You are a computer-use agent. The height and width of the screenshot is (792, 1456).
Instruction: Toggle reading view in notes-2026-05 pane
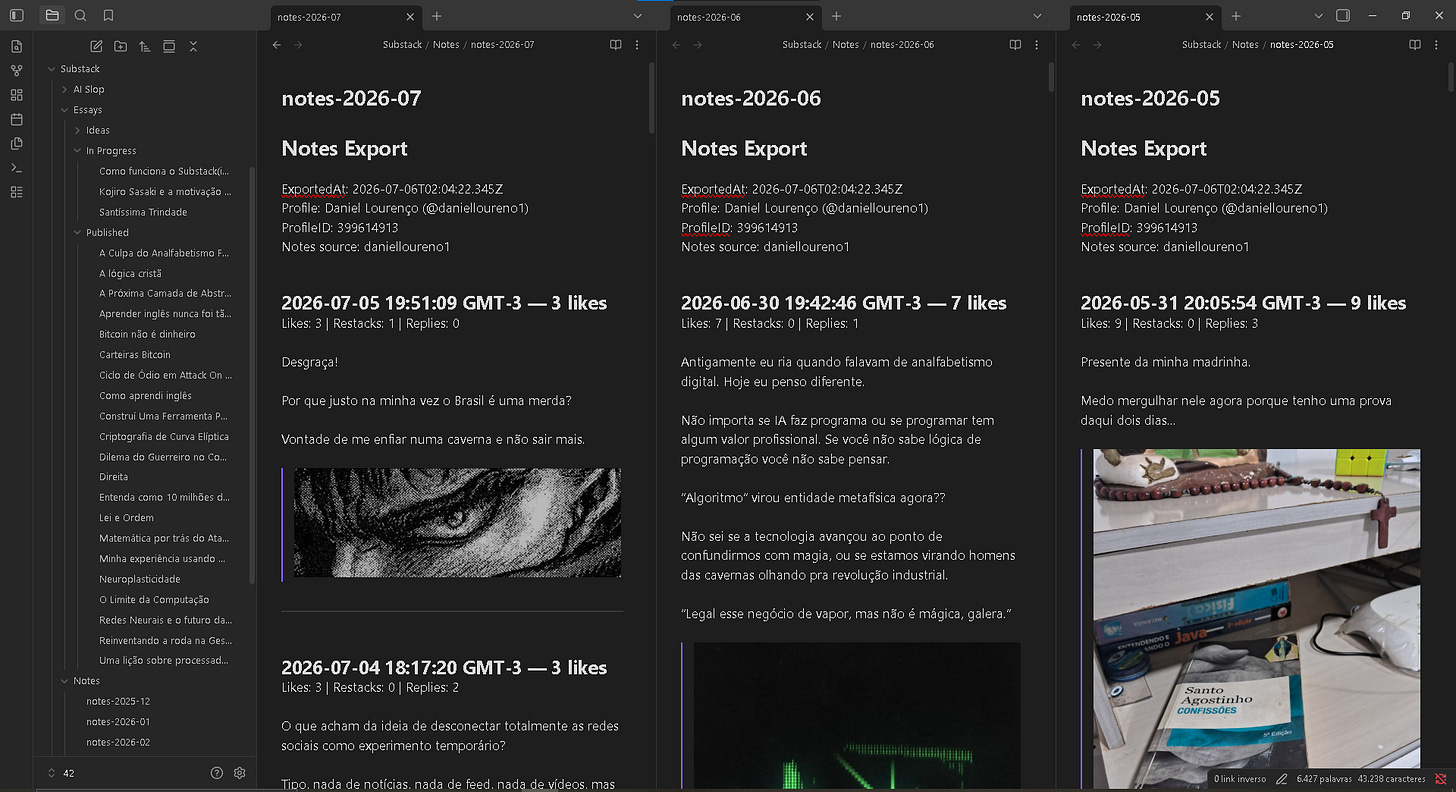point(1415,45)
